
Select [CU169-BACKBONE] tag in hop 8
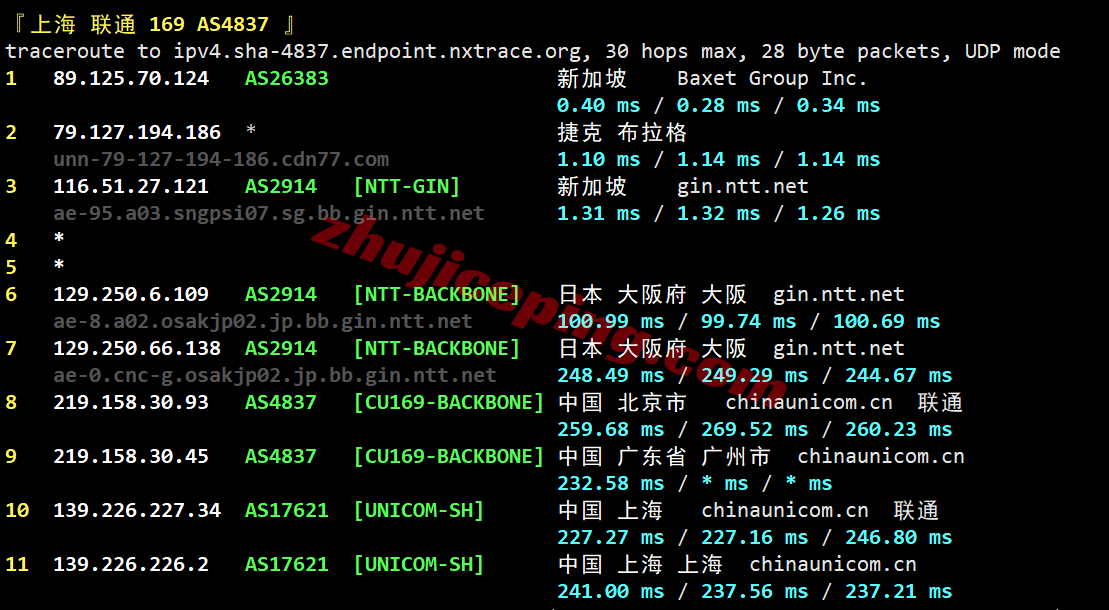[449, 402]
